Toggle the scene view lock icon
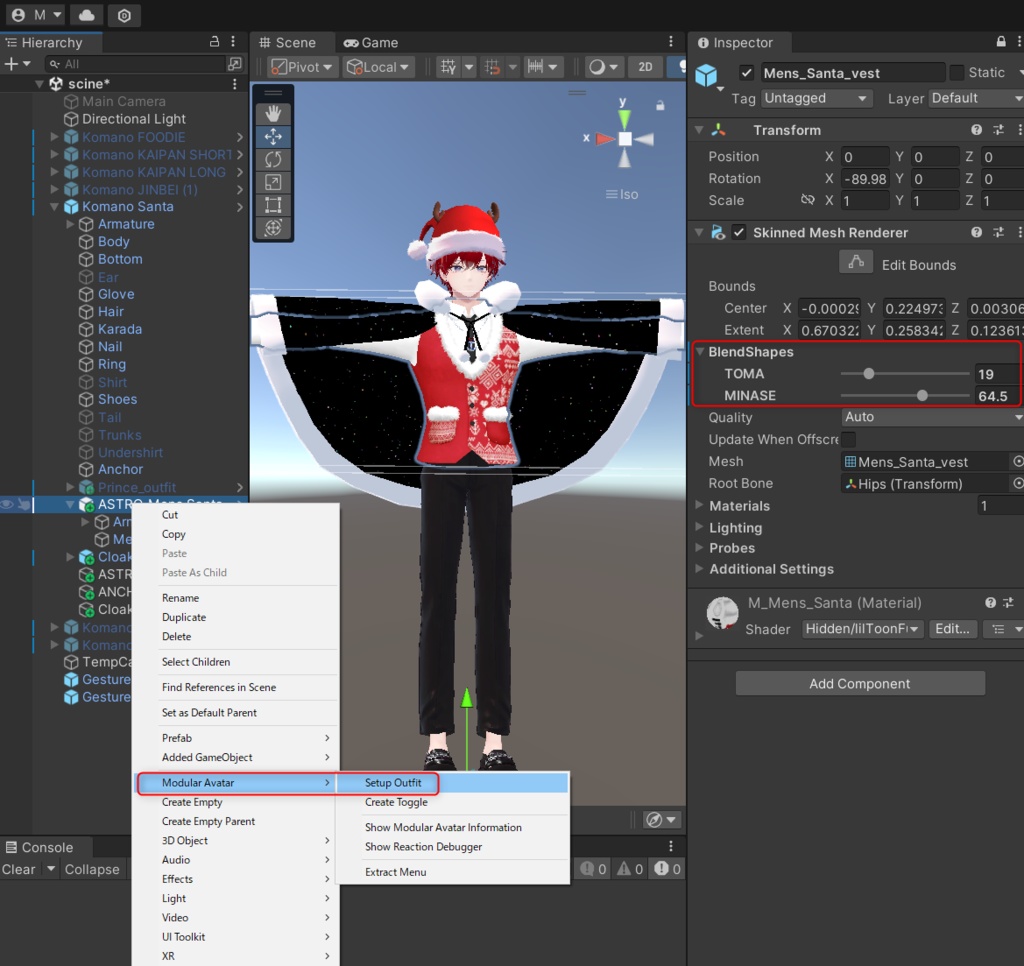This screenshot has height=966, width=1024. [x=660, y=105]
